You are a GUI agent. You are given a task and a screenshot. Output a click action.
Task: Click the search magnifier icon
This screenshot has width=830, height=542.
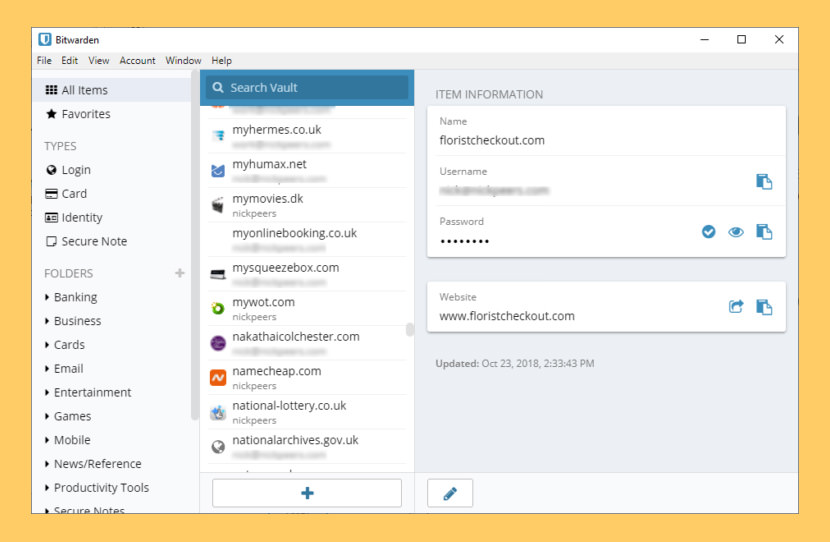tap(218, 87)
